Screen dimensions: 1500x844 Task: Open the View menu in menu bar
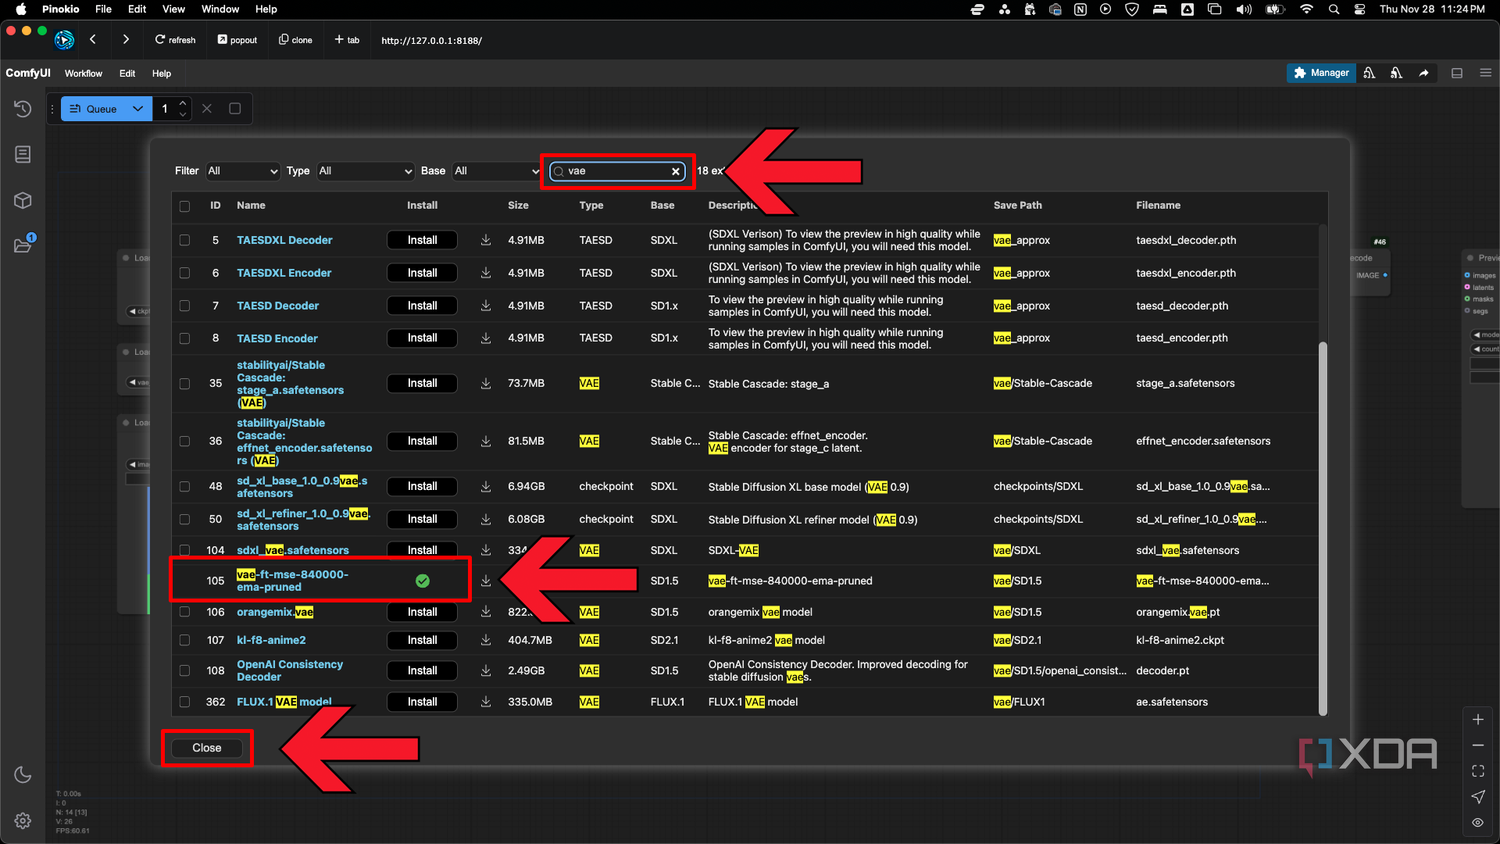point(173,9)
